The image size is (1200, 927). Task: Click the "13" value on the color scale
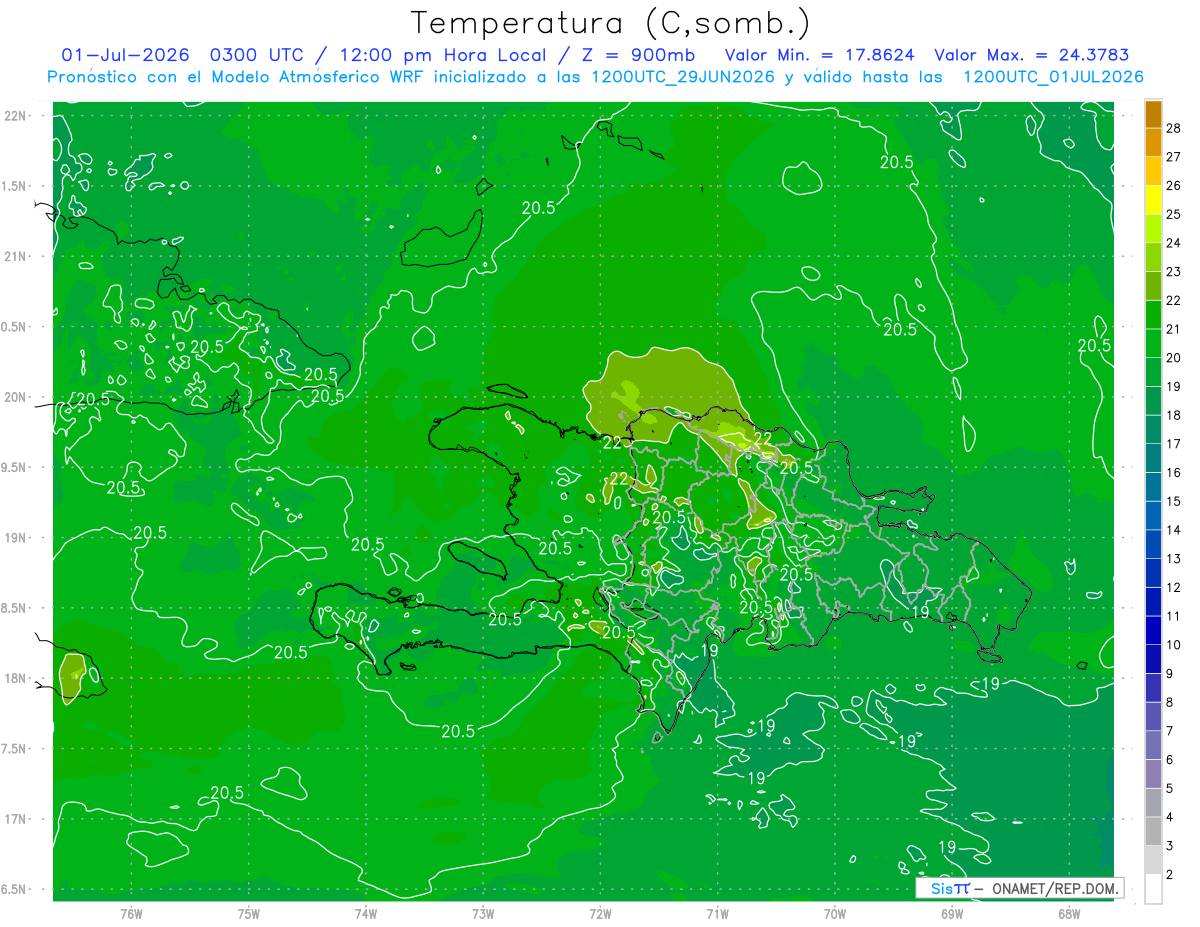coord(1174,559)
